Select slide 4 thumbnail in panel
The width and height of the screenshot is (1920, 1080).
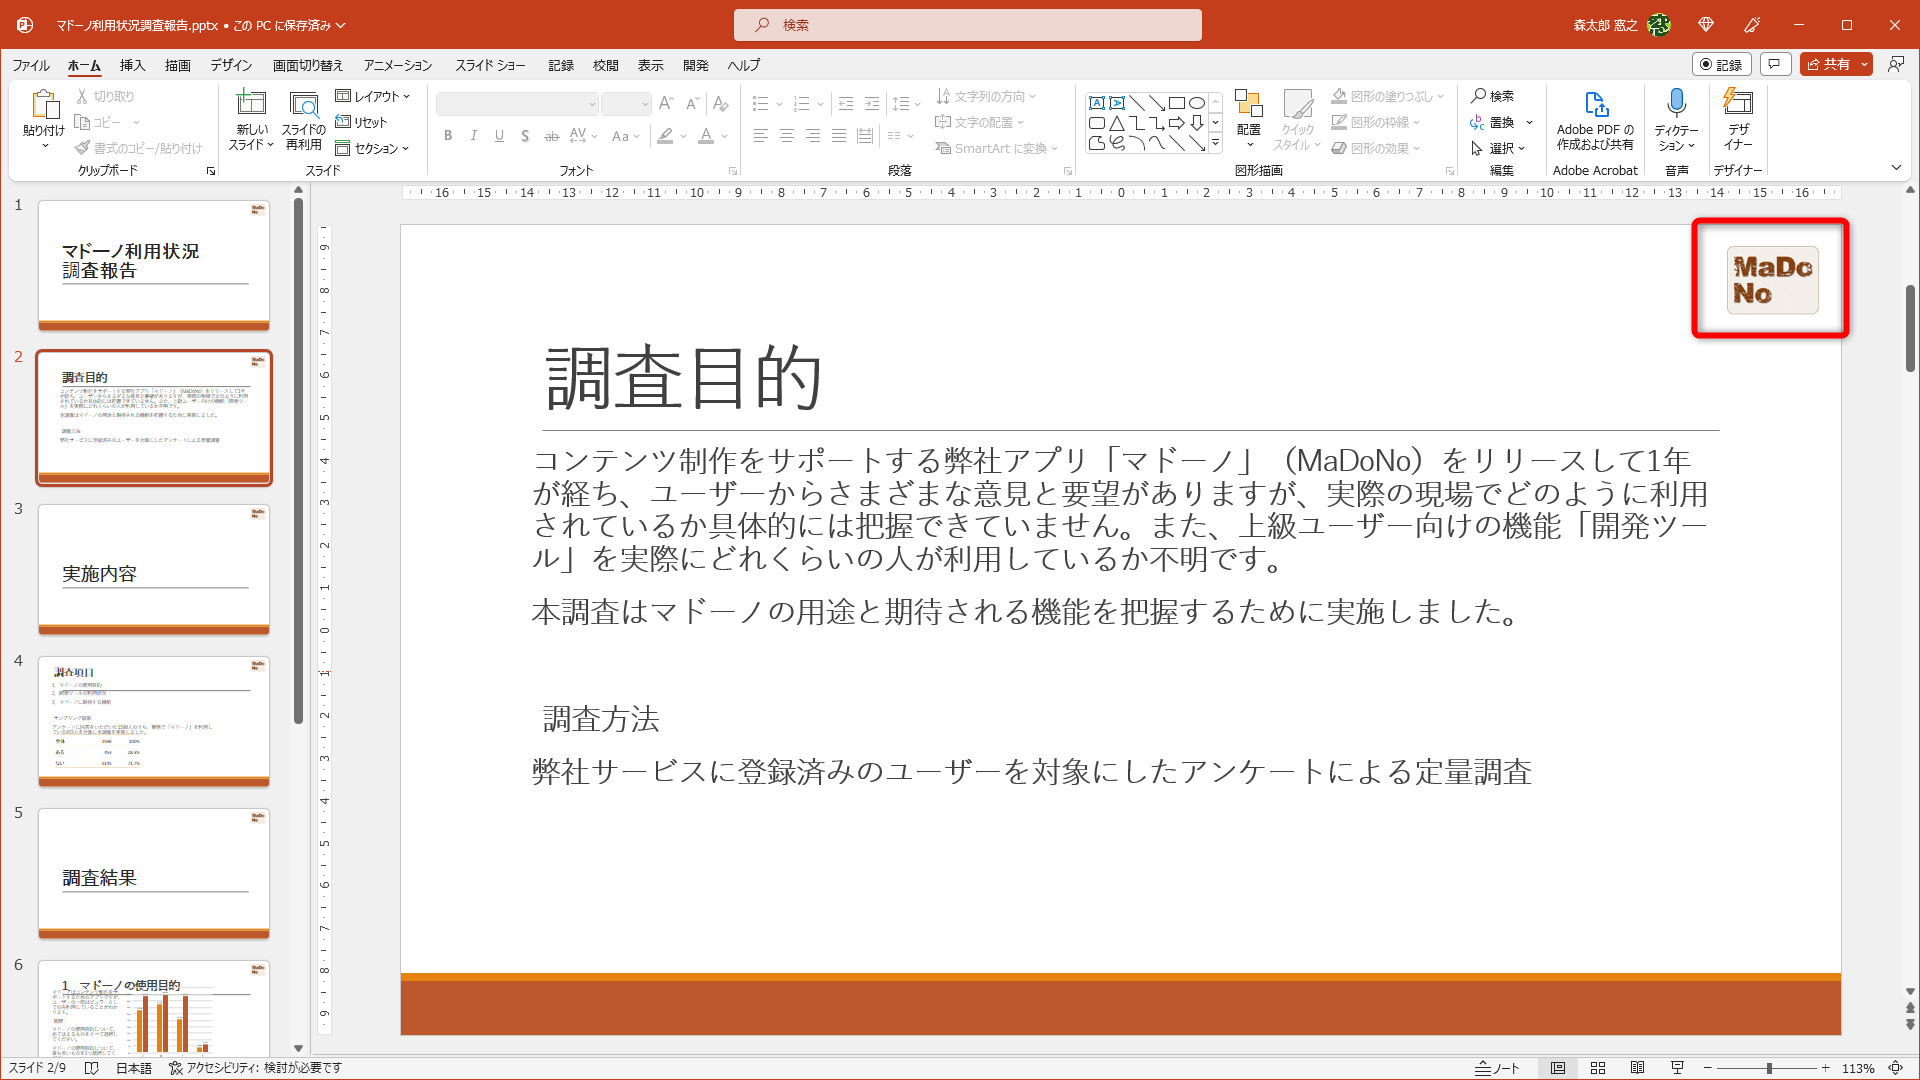(154, 720)
